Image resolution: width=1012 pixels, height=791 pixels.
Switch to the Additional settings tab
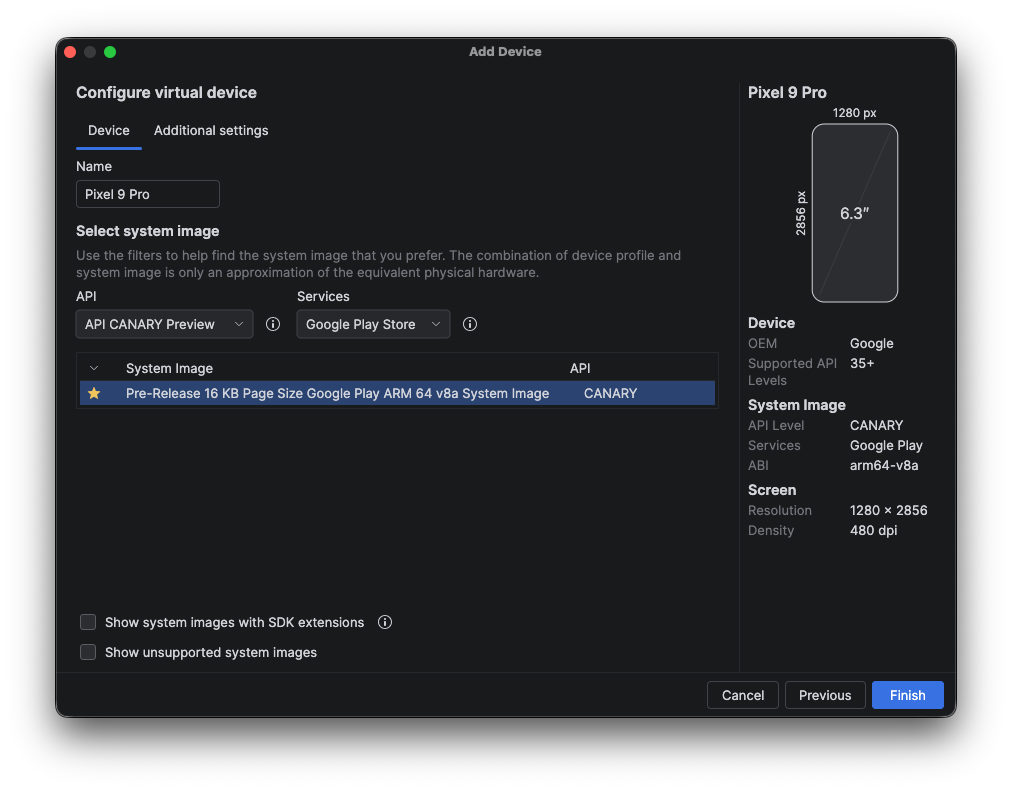click(x=211, y=130)
